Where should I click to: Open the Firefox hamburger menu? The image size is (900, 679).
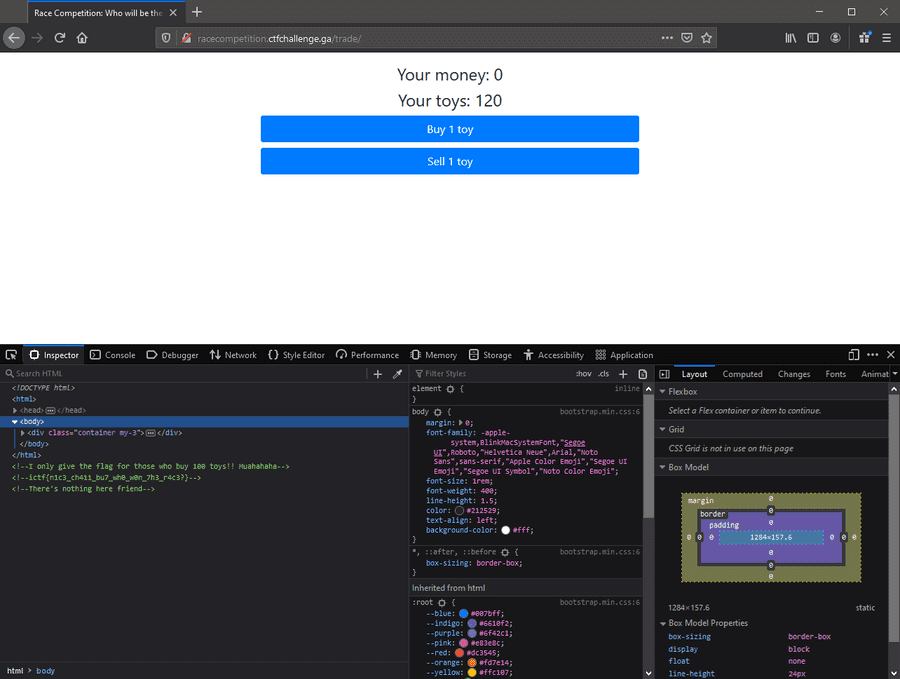(x=886, y=38)
